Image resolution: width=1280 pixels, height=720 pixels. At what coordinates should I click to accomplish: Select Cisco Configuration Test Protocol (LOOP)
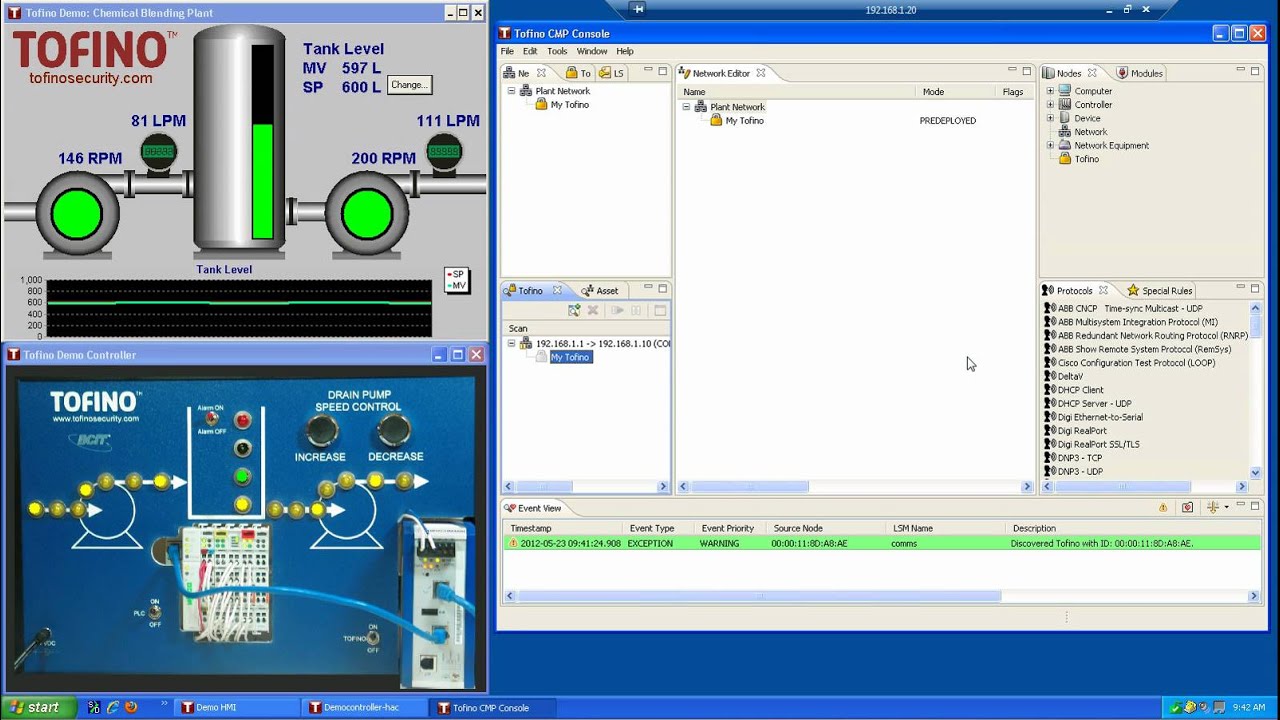(1129, 363)
